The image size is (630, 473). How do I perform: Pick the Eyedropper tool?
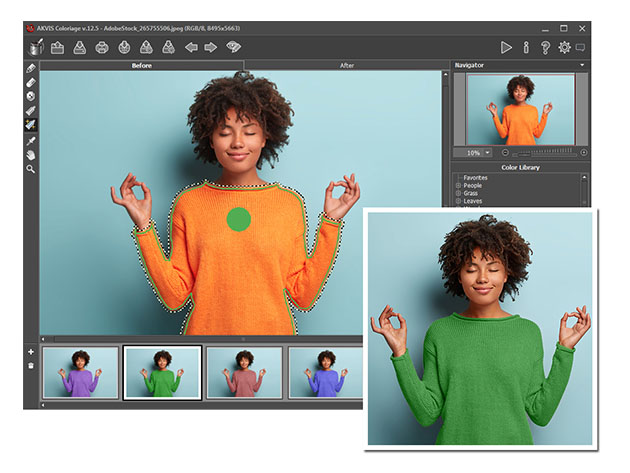coord(31,141)
